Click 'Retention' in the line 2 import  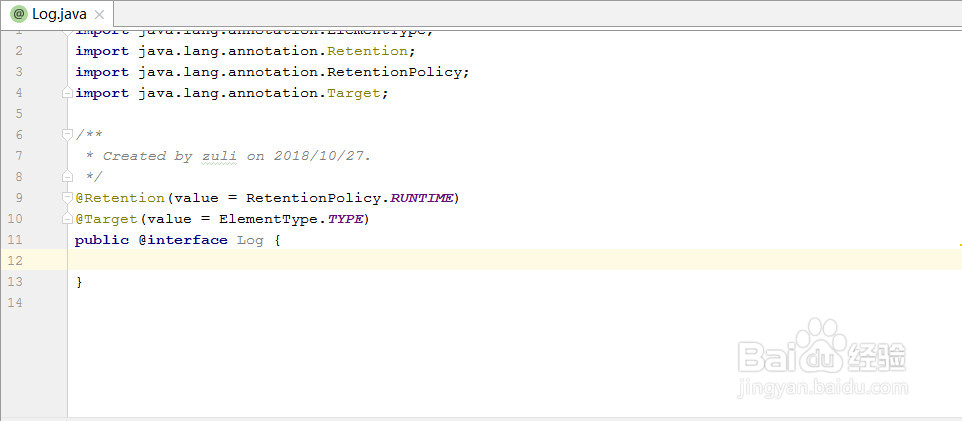(x=367, y=51)
